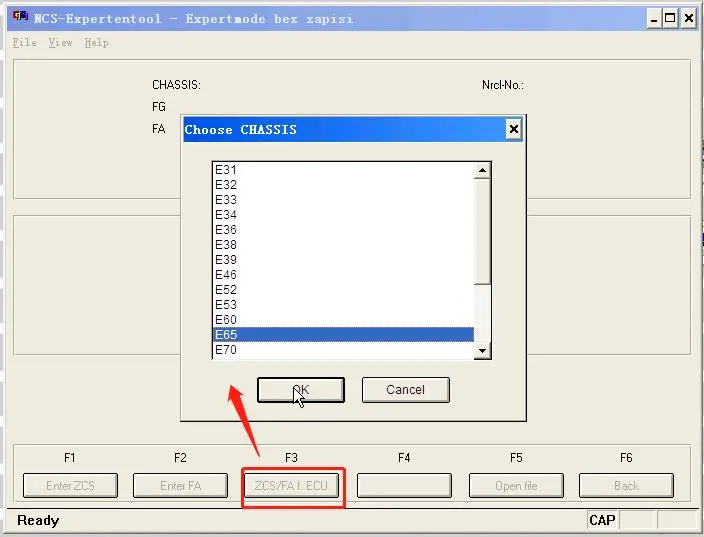Click the Ready status bar text
This screenshot has width=704, height=537.
(x=38, y=520)
